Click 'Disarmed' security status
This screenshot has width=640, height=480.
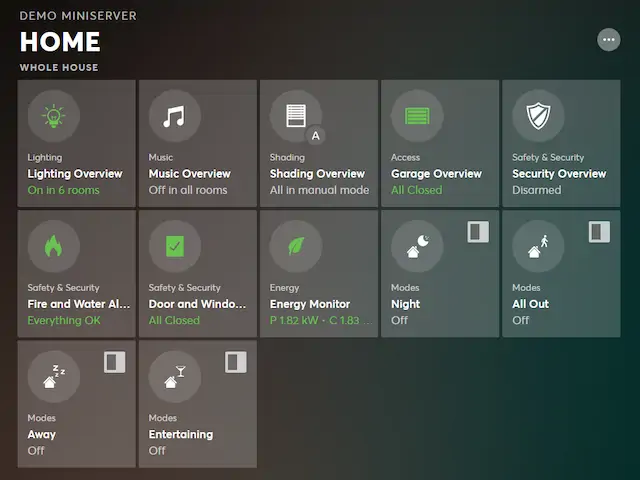coord(537,190)
